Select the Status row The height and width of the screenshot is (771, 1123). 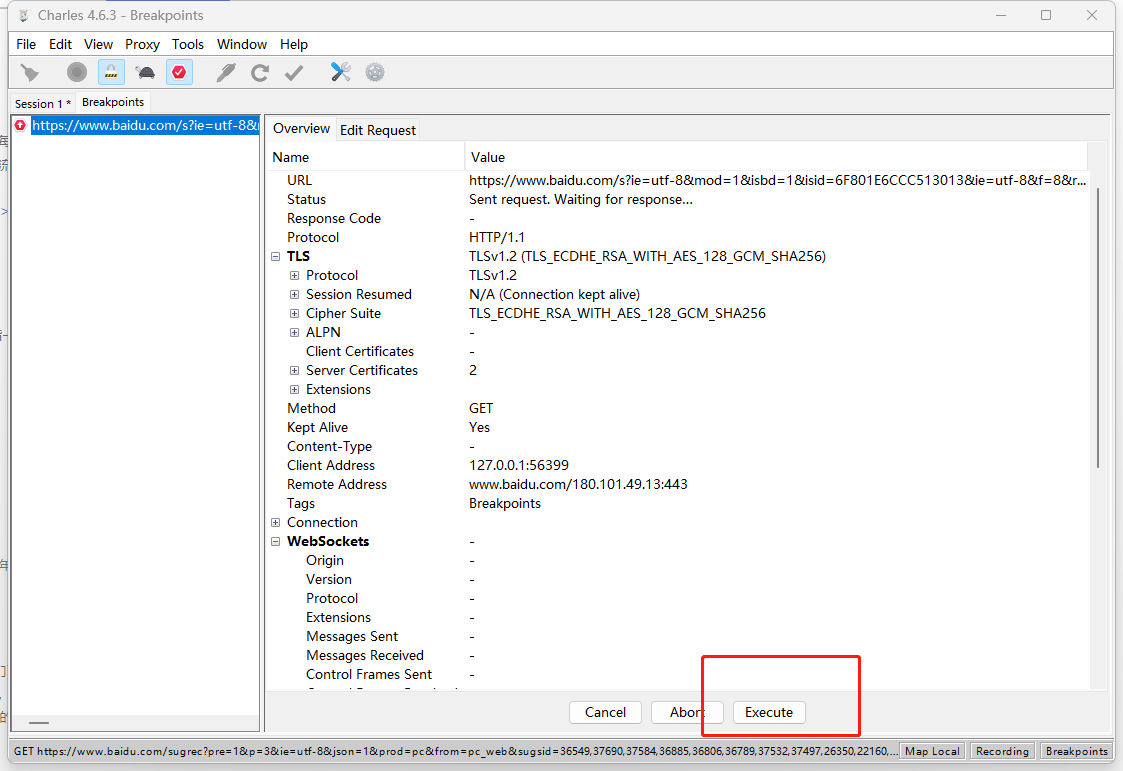pyautogui.click(x=678, y=200)
